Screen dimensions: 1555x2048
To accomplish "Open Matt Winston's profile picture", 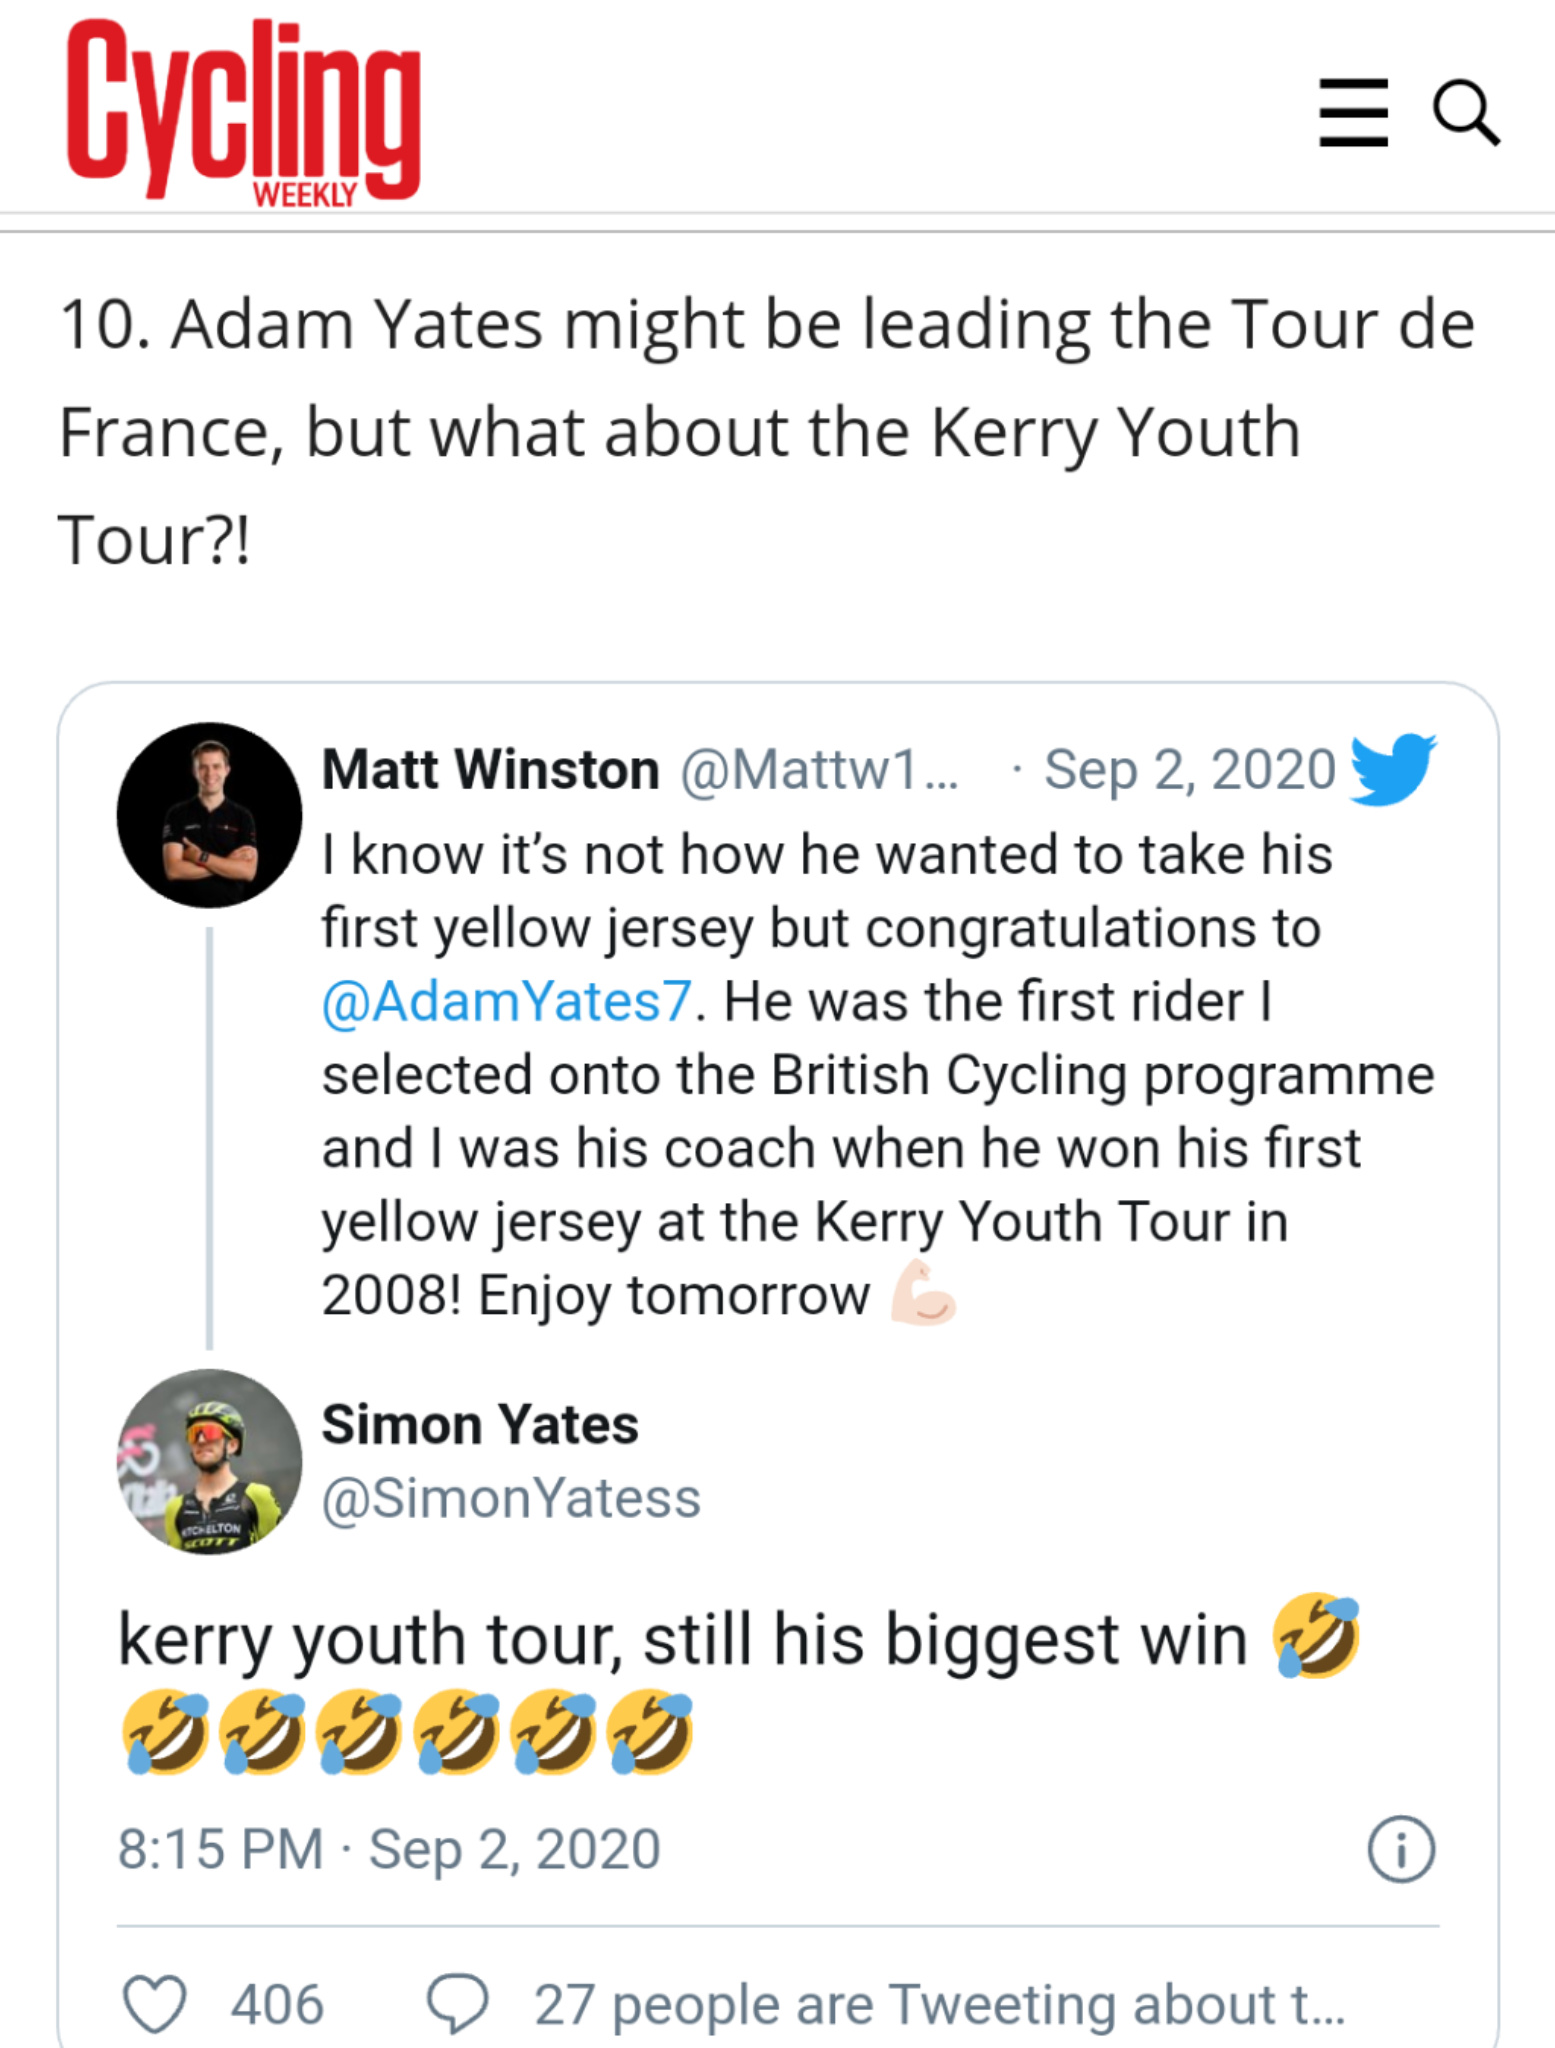I will [x=209, y=815].
